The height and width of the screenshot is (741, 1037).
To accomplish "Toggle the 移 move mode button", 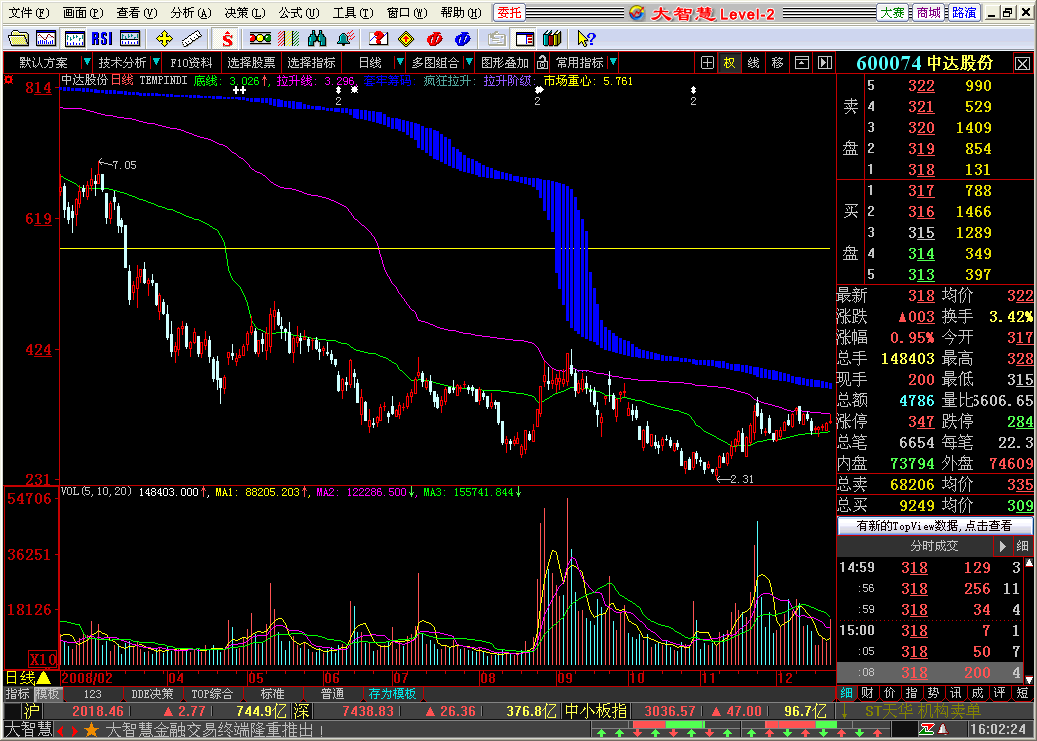I will pos(777,63).
